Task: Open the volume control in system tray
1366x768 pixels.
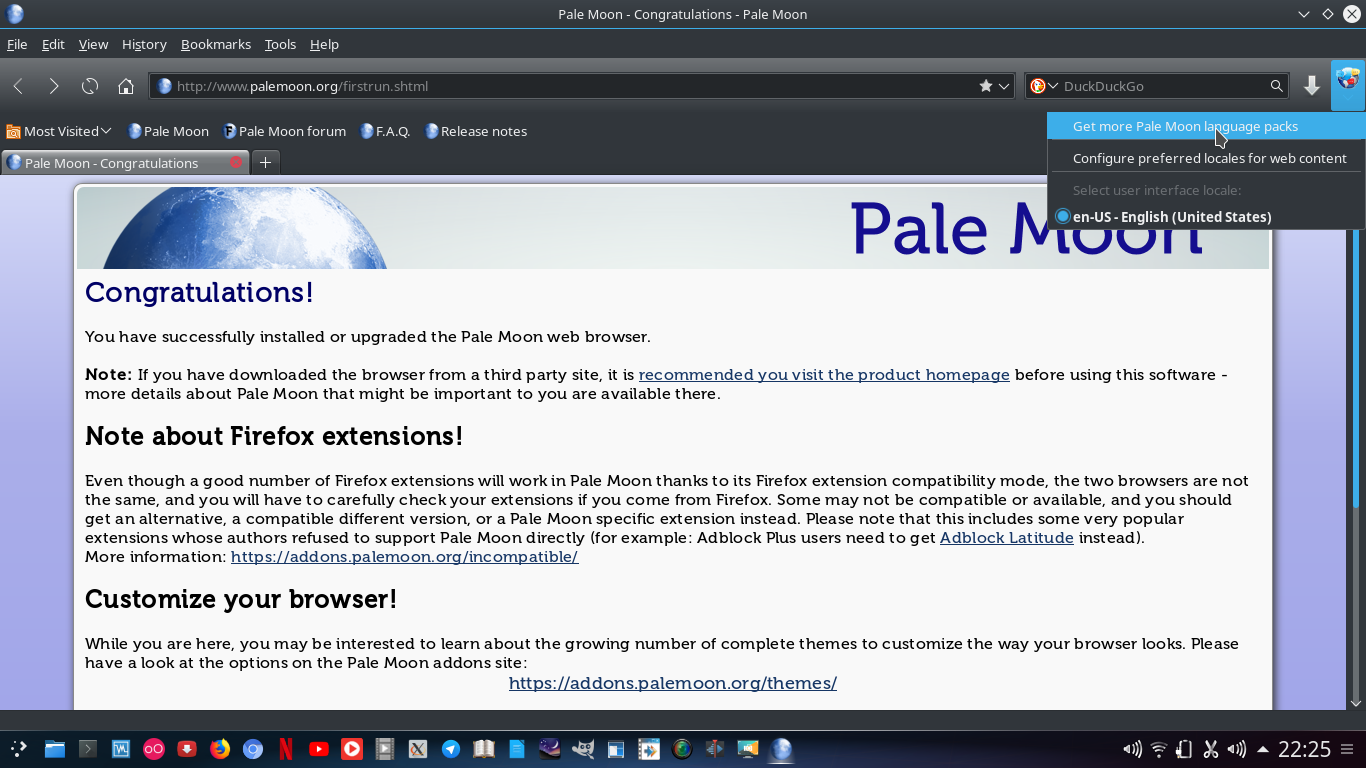Action: 1131,748
